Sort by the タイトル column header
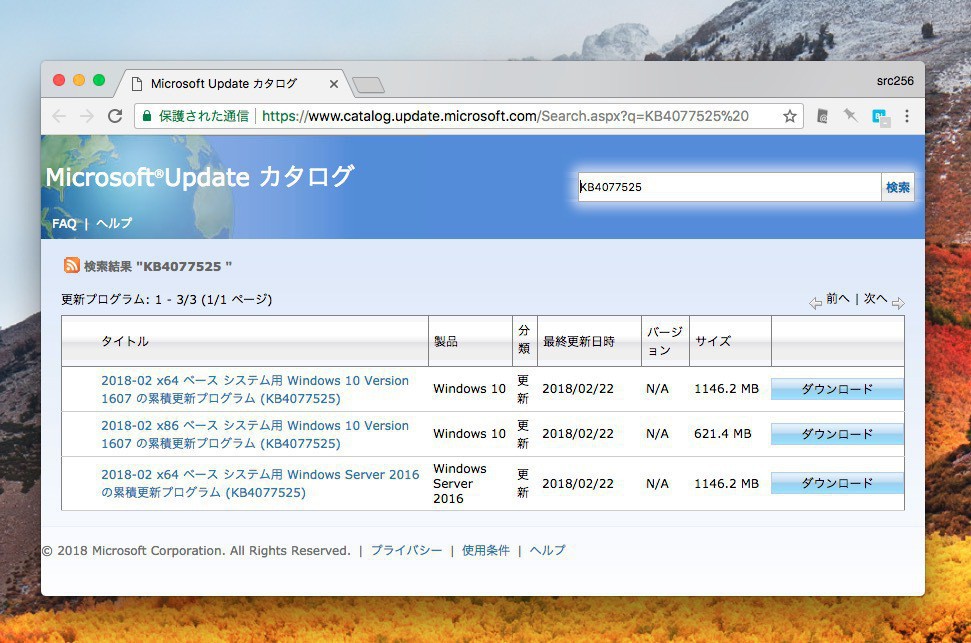Screen dimensions: 971x643 [125, 341]
